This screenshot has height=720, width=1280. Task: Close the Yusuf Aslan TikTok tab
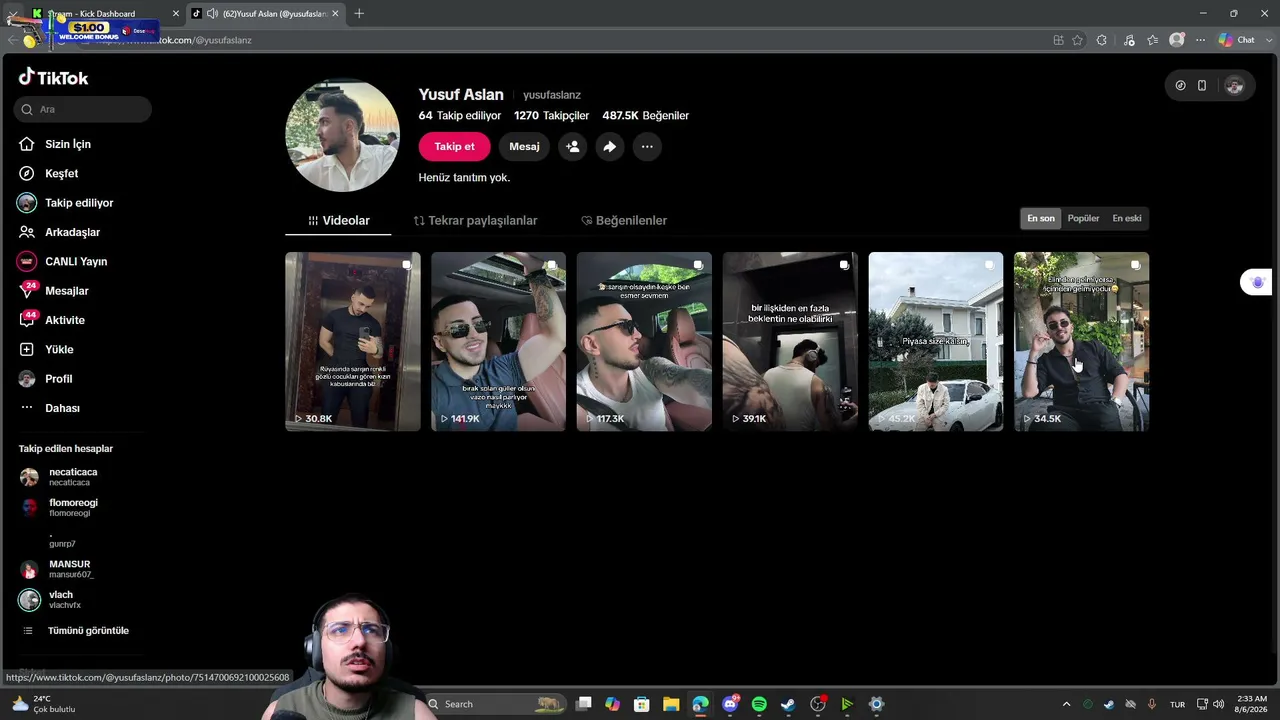(335, 13)
